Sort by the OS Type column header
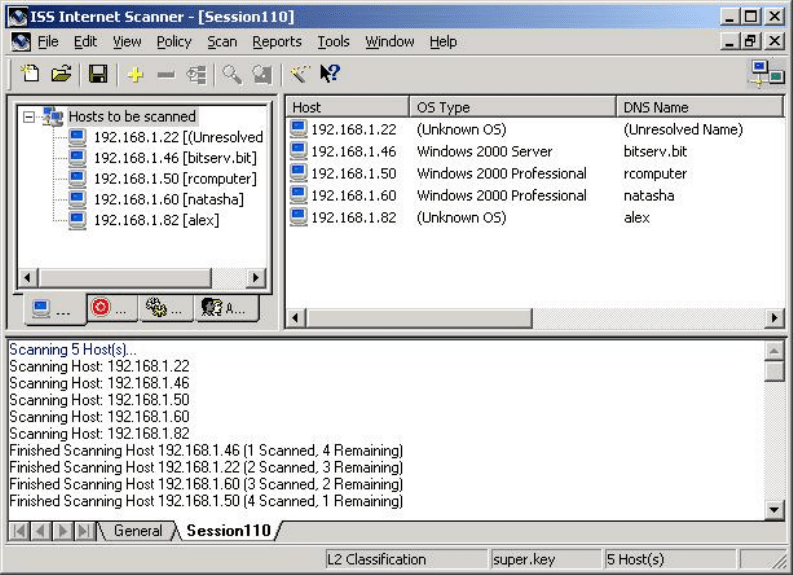This screenshot has width=793, height=575. (513, 107)
